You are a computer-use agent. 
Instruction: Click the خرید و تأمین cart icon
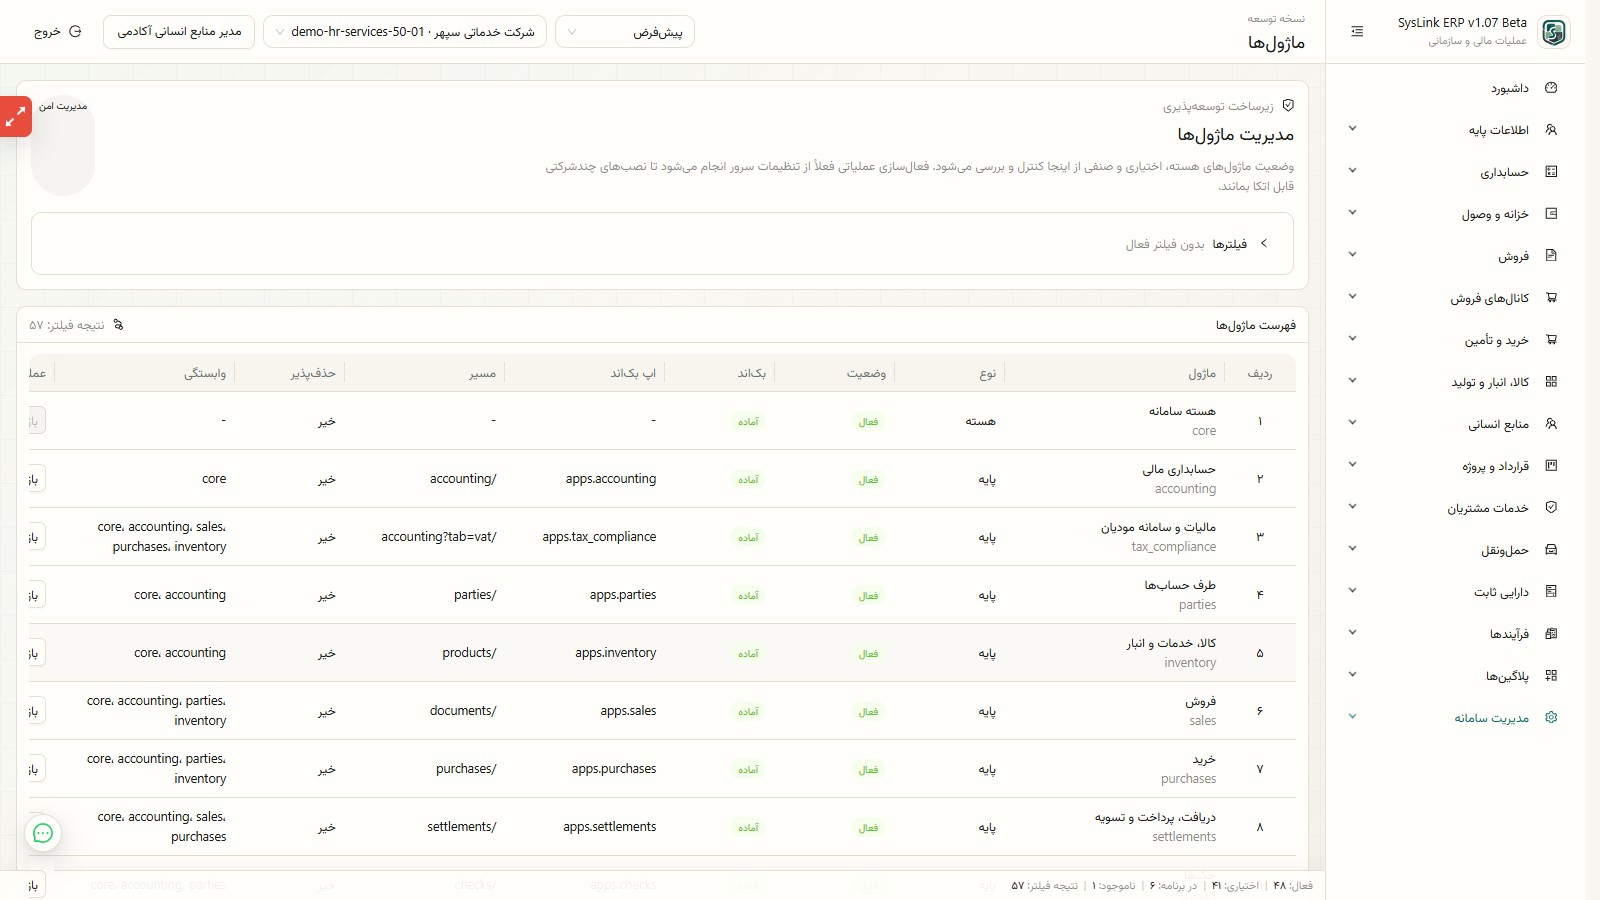coord(1551,340)
